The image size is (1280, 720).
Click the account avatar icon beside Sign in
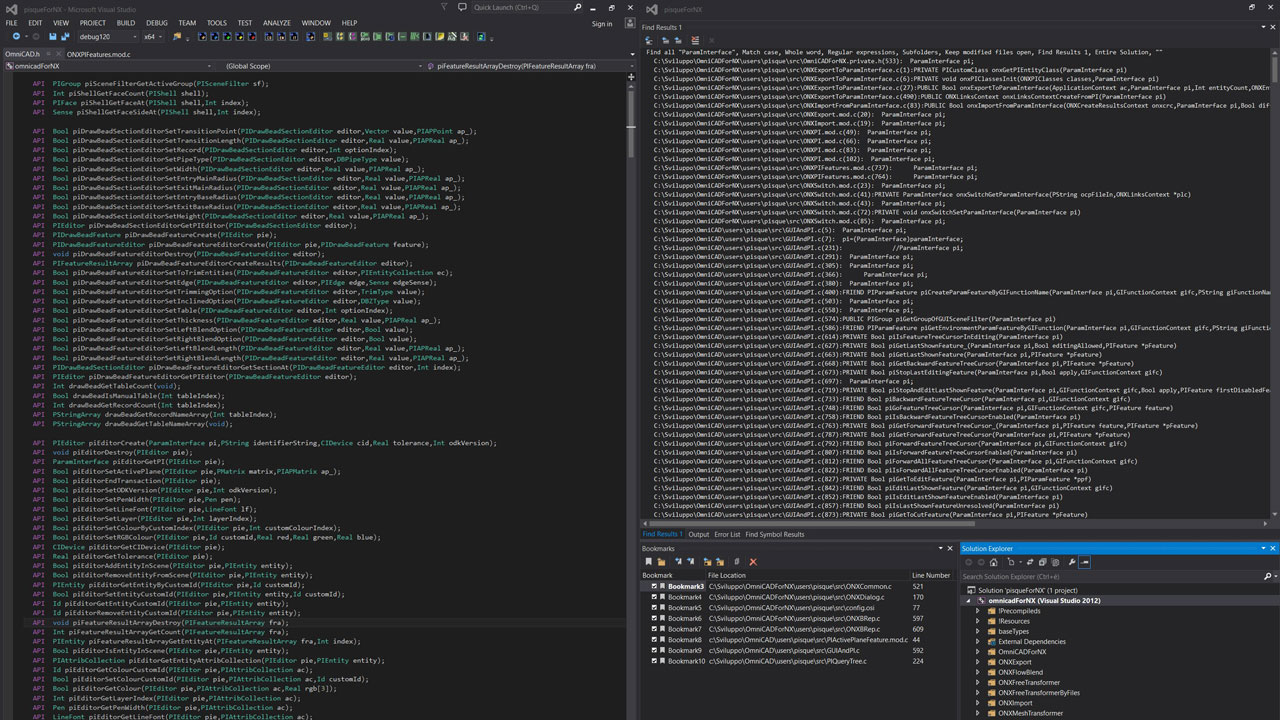click(x=630, y=23)
